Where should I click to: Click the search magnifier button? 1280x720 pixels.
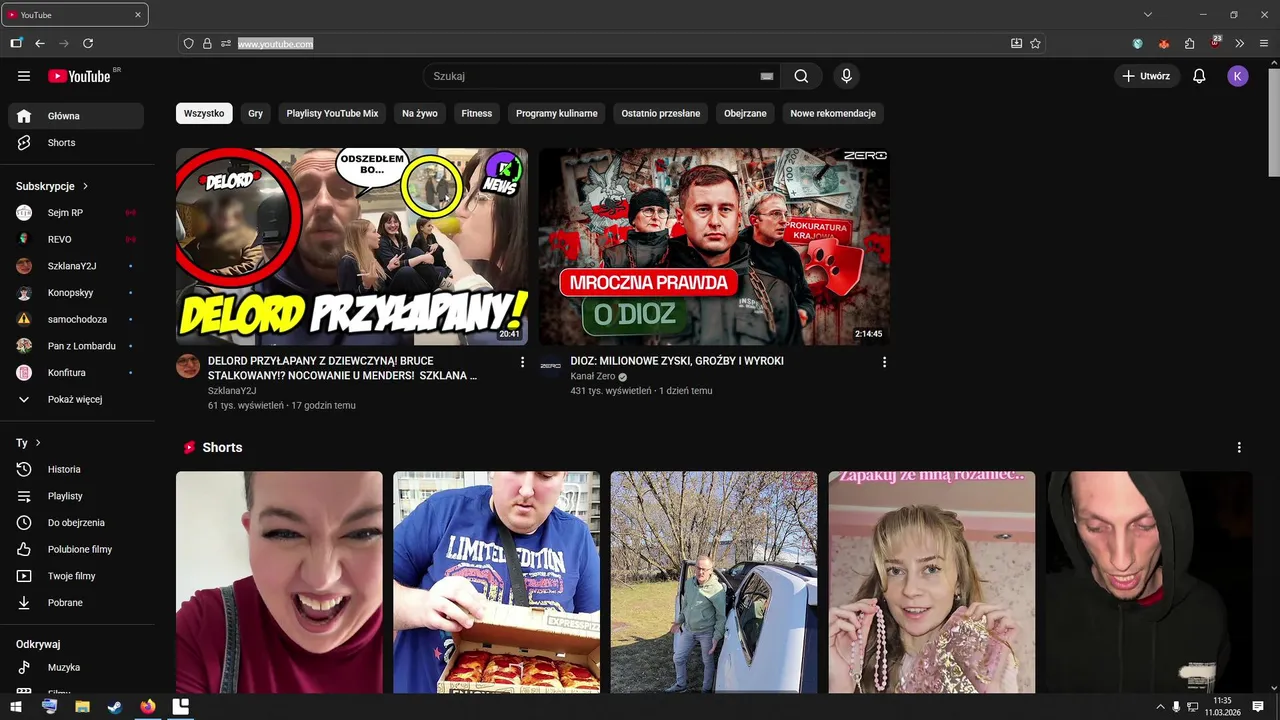coord(801,76)
